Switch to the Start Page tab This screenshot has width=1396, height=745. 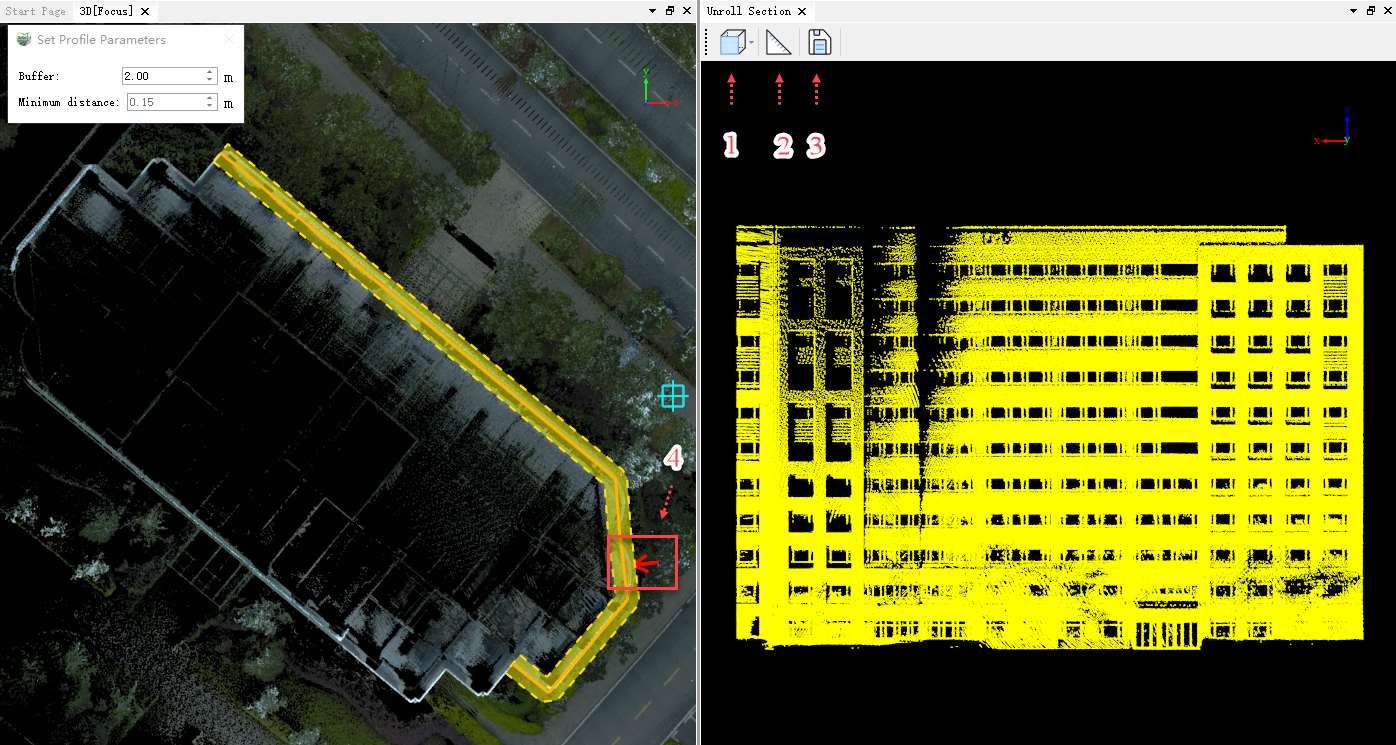36,11
